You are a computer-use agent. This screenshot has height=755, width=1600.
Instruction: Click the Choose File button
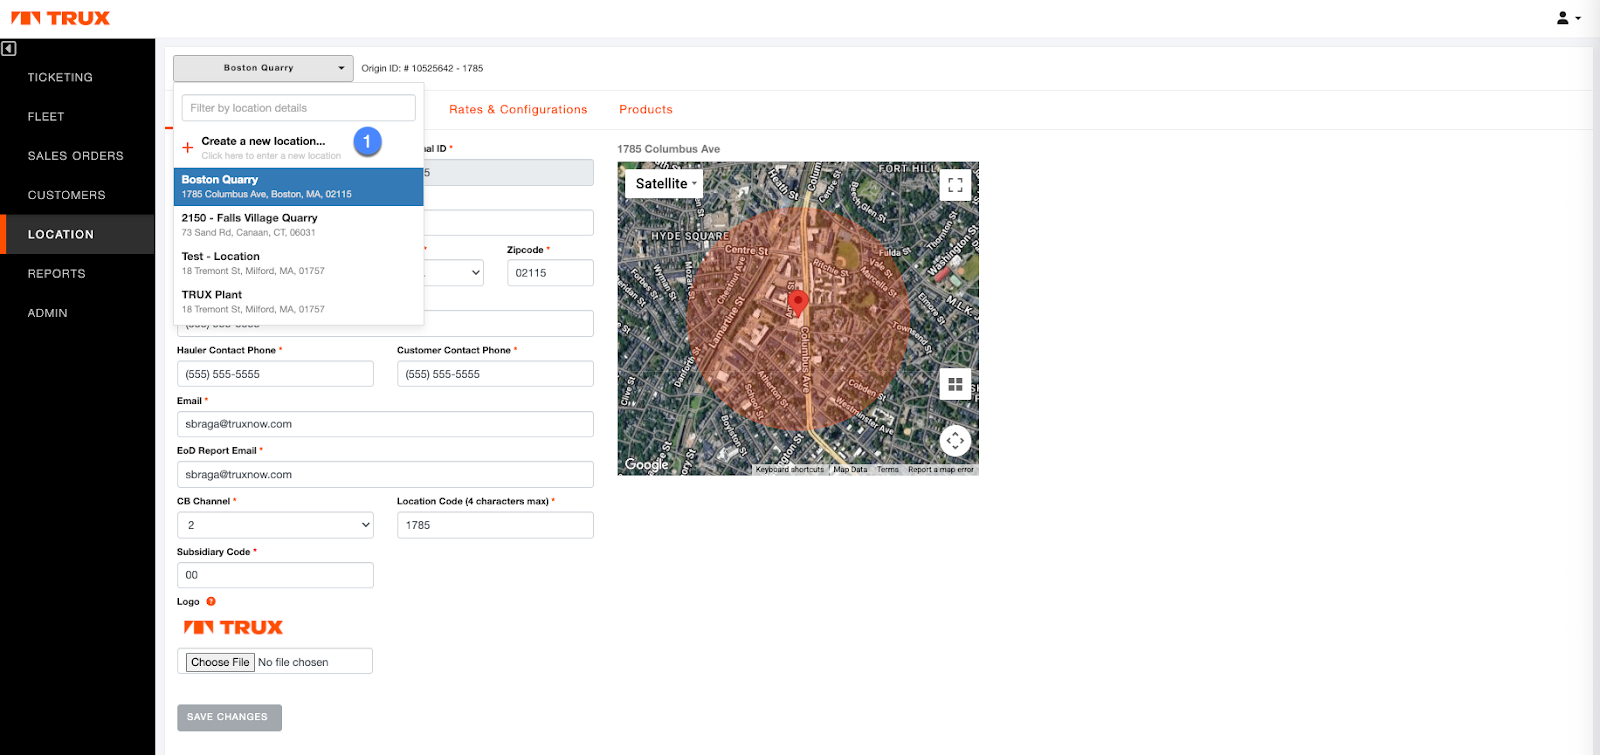[220, 662]
